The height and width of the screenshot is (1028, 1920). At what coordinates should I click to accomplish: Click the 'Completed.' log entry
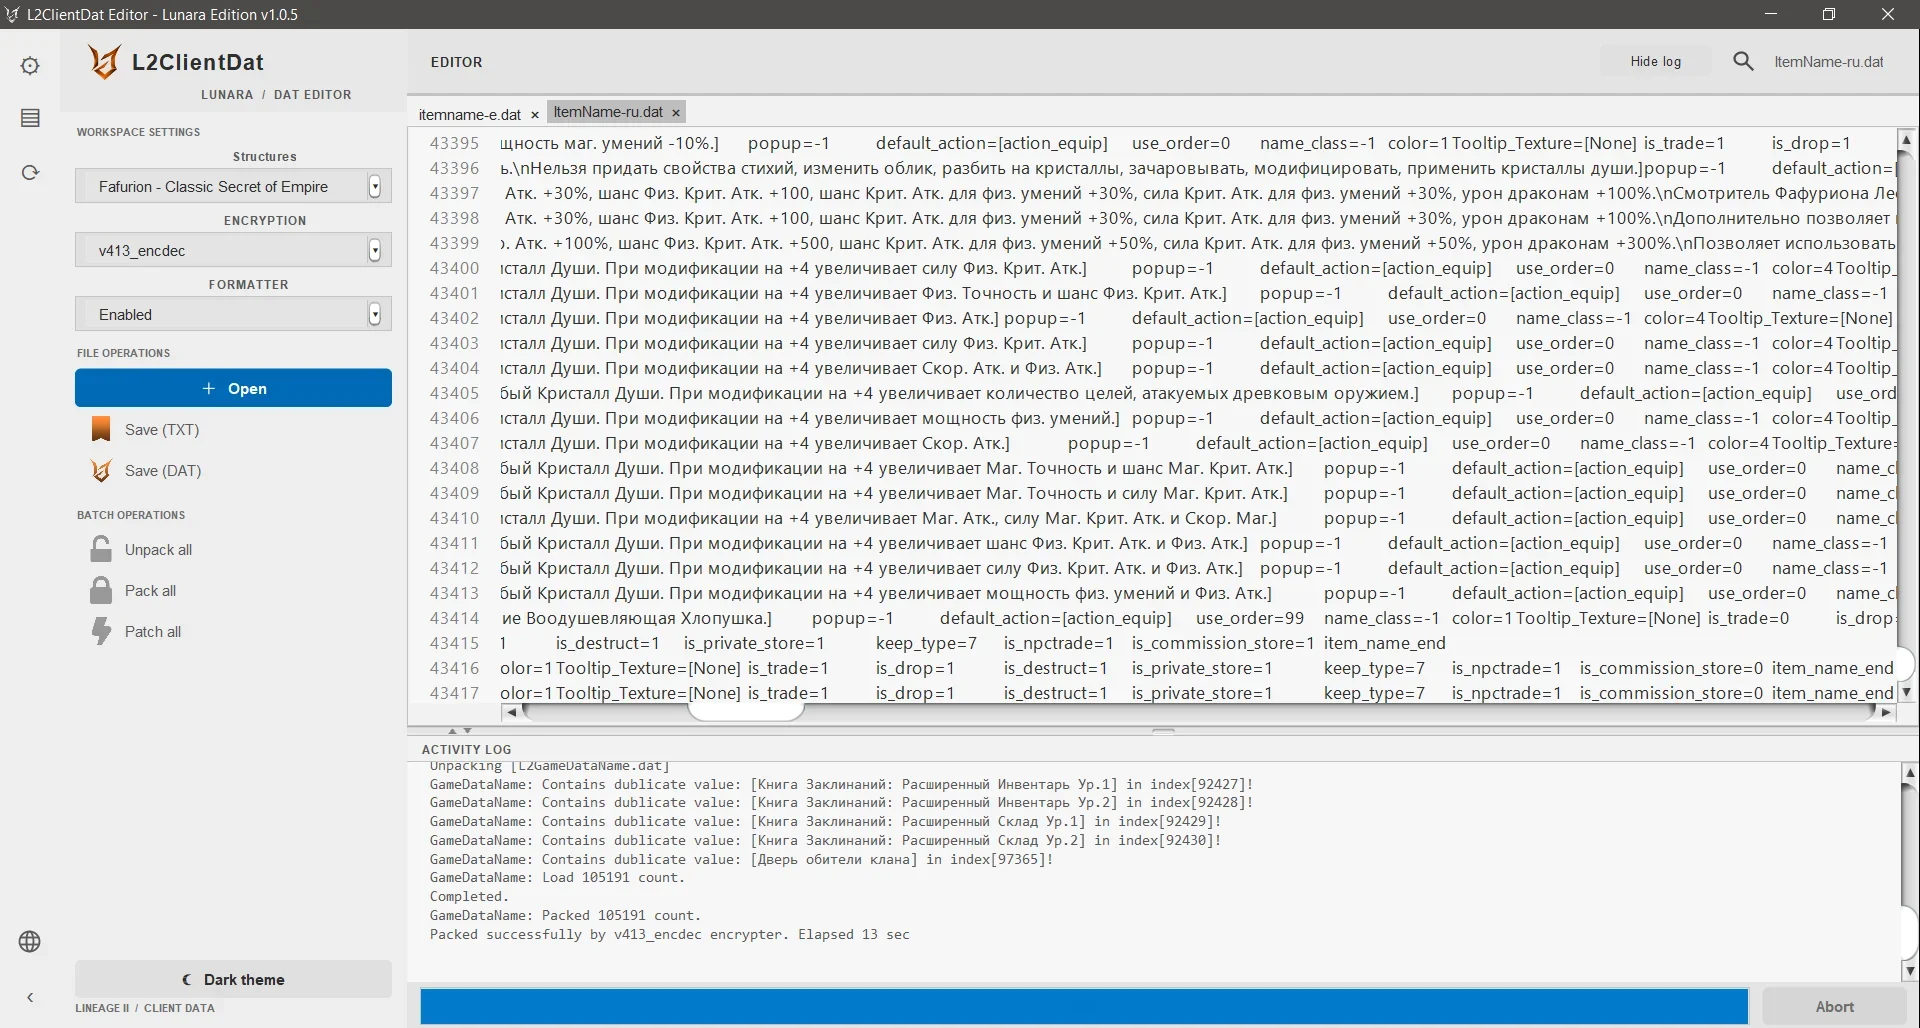click(469, 896)
